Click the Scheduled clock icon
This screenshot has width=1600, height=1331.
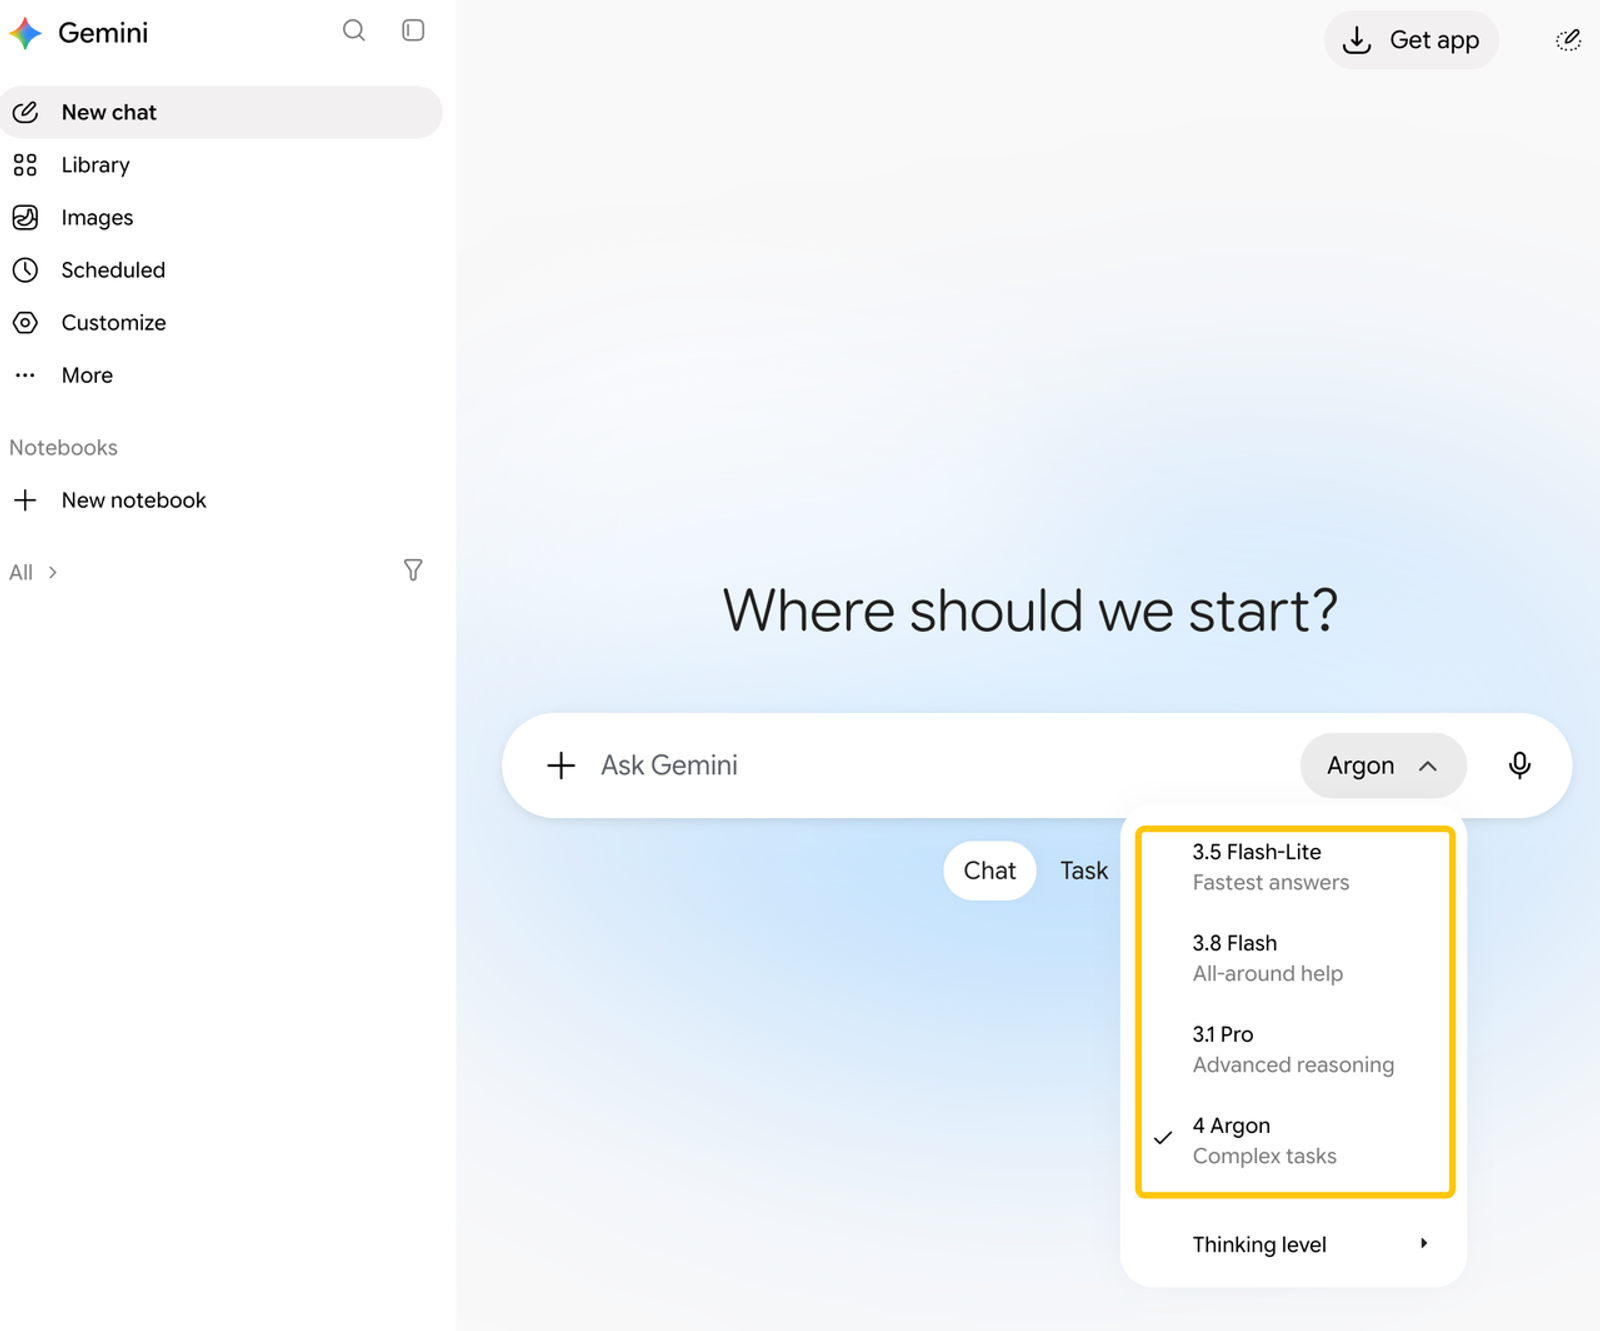click(25, 270)
